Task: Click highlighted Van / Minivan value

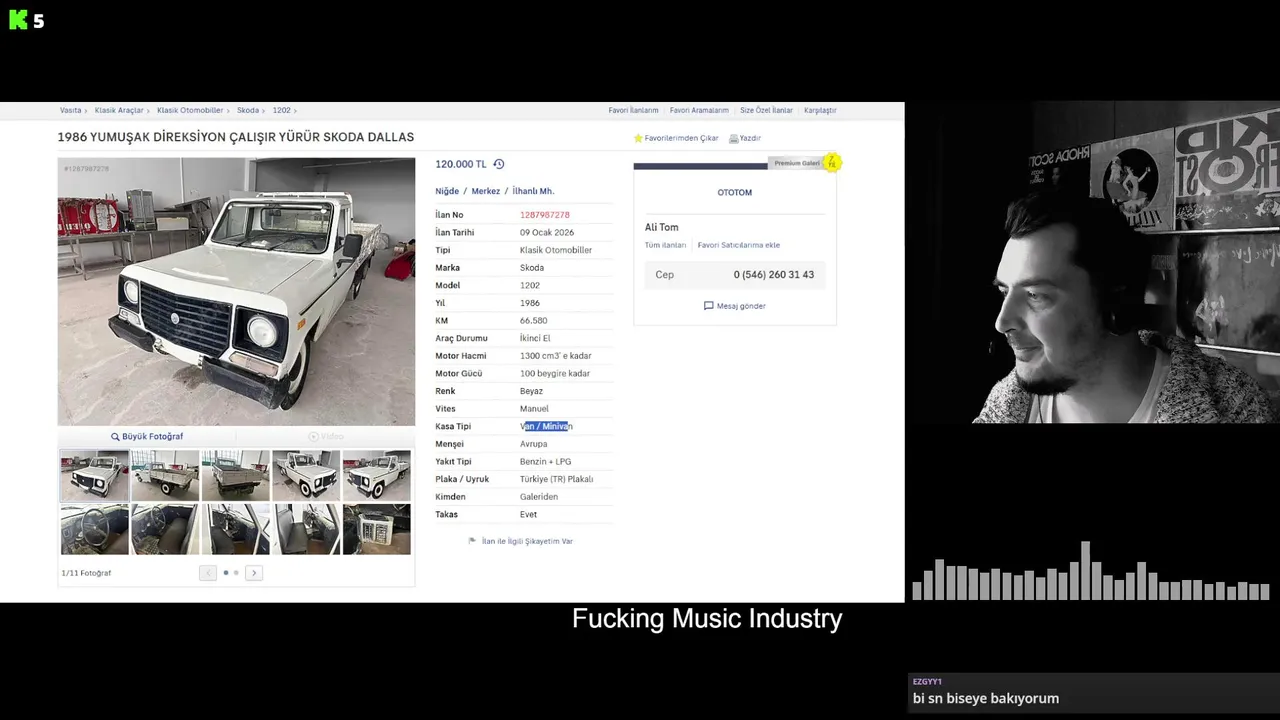Action: coord(546,426)
